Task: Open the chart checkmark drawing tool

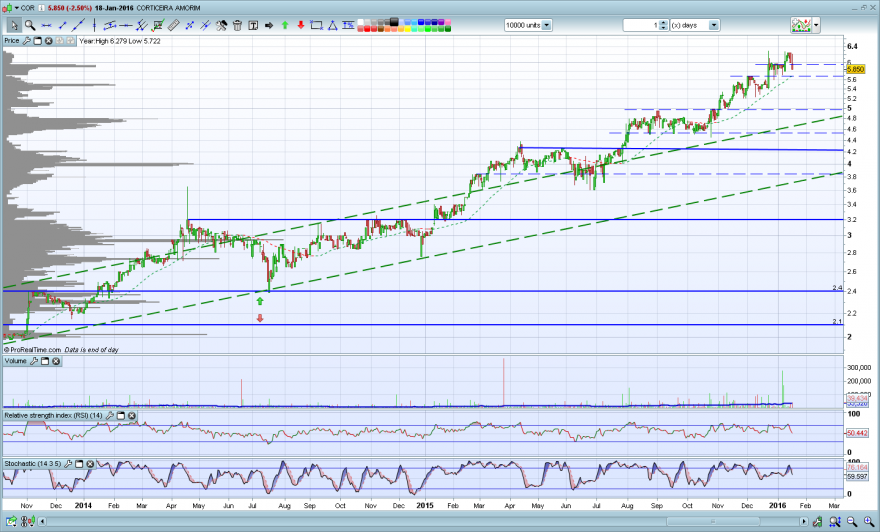Action: pos(158,25)
